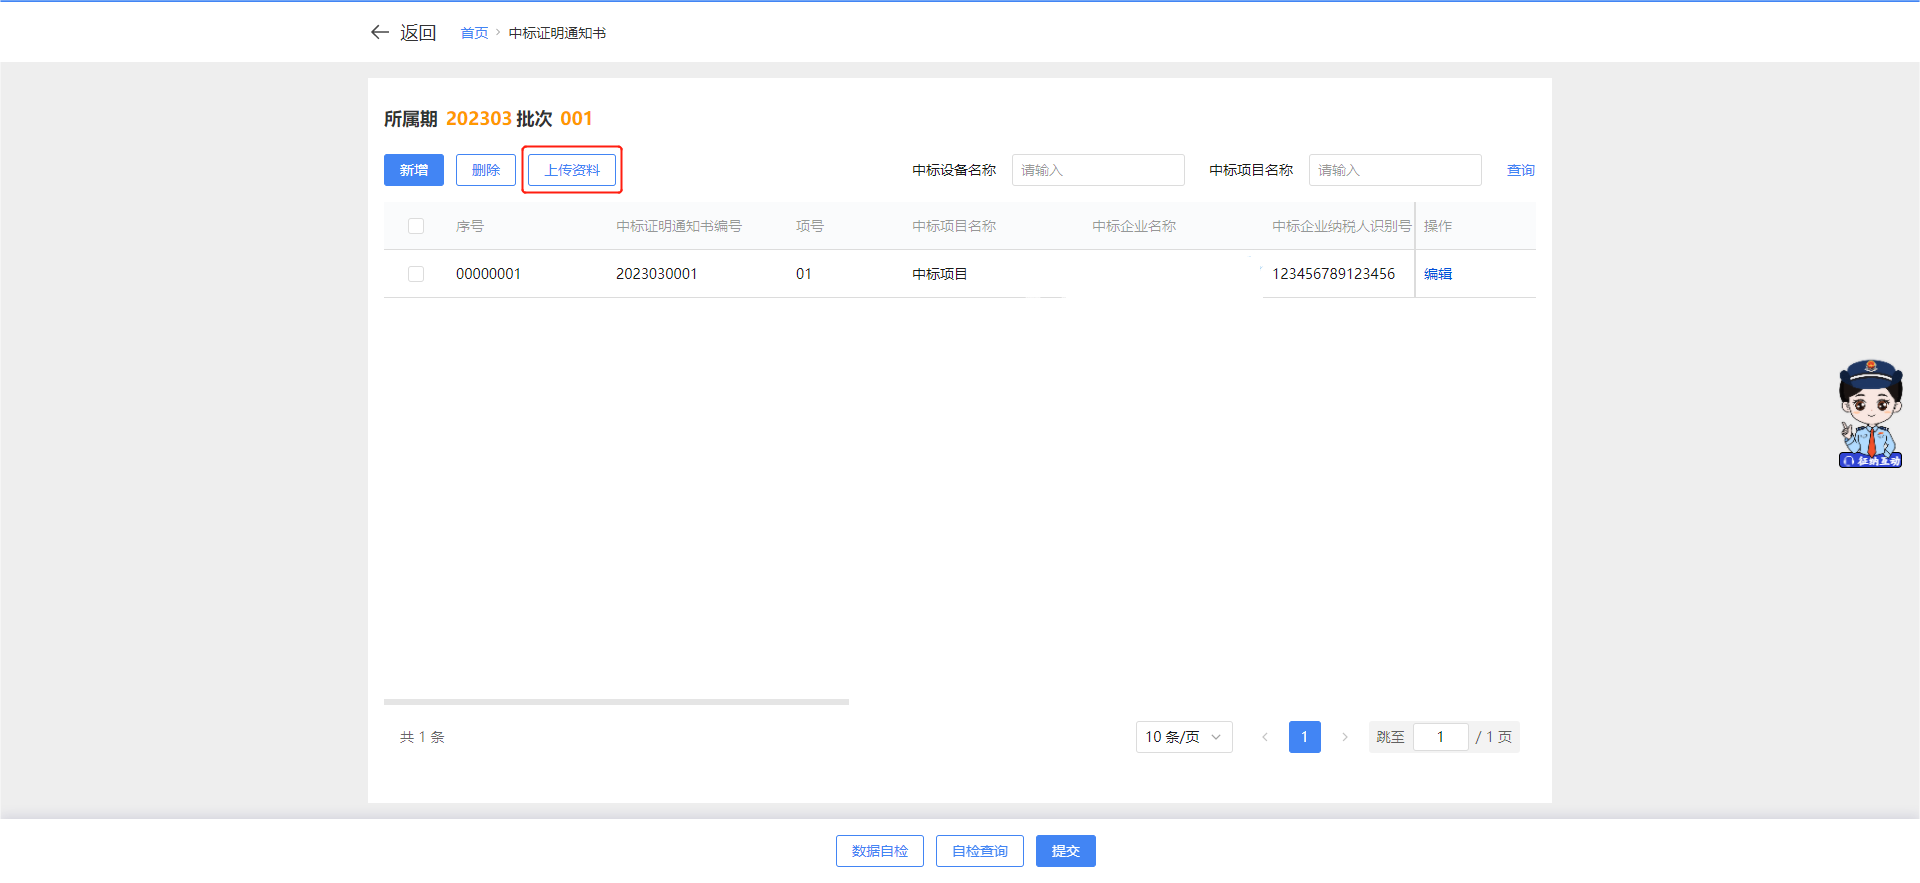Go to next page arrow

point(1345,737)
